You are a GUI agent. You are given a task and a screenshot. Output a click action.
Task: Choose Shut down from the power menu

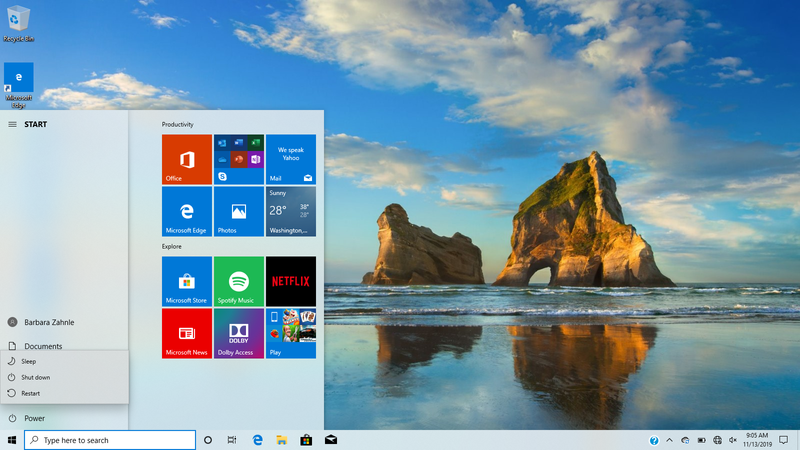pos(64,377)
